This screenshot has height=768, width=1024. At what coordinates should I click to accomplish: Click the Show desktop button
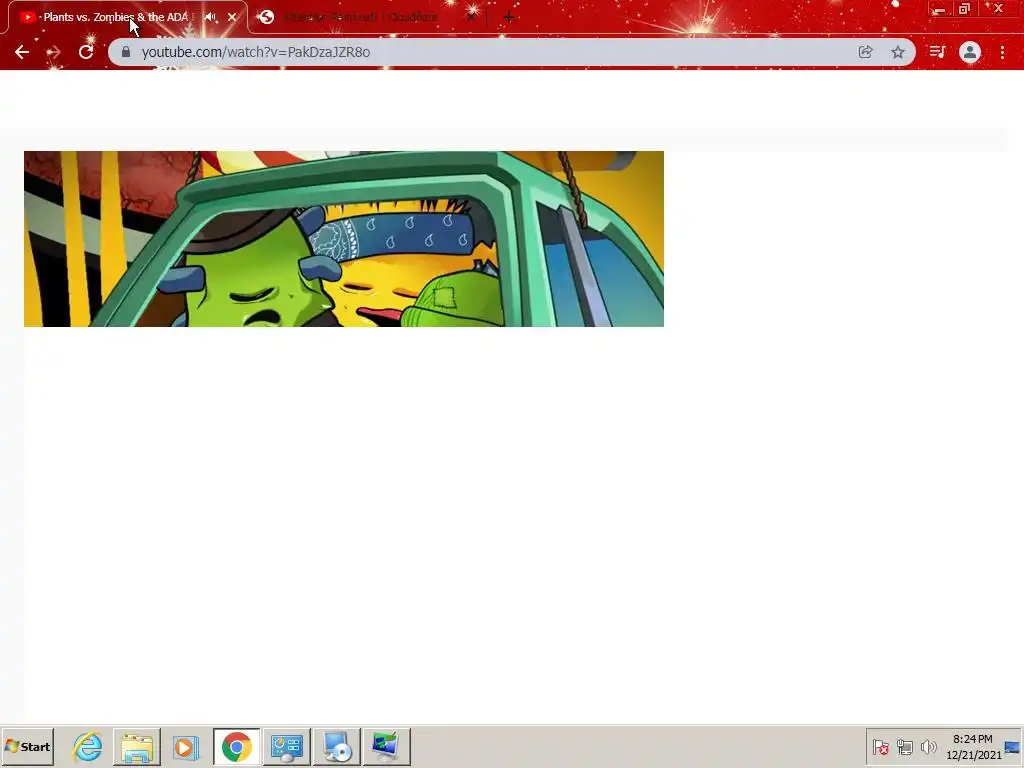[1013, 746]
